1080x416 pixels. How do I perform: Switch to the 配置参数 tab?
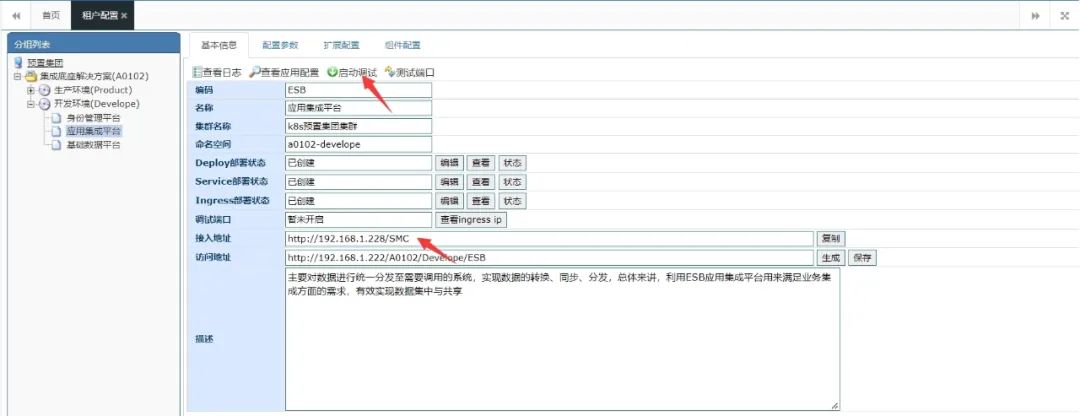point(280,45)
